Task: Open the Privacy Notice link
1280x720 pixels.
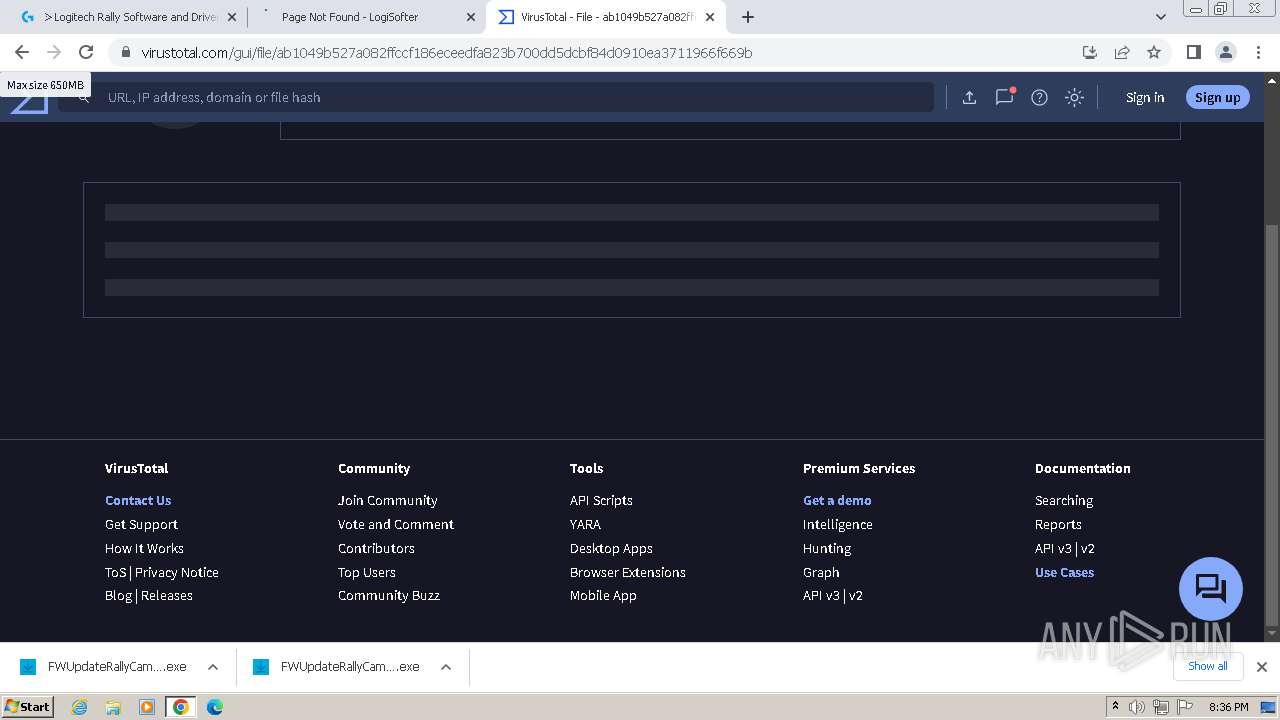Action: pyautogui.click(x=177, y=572)
